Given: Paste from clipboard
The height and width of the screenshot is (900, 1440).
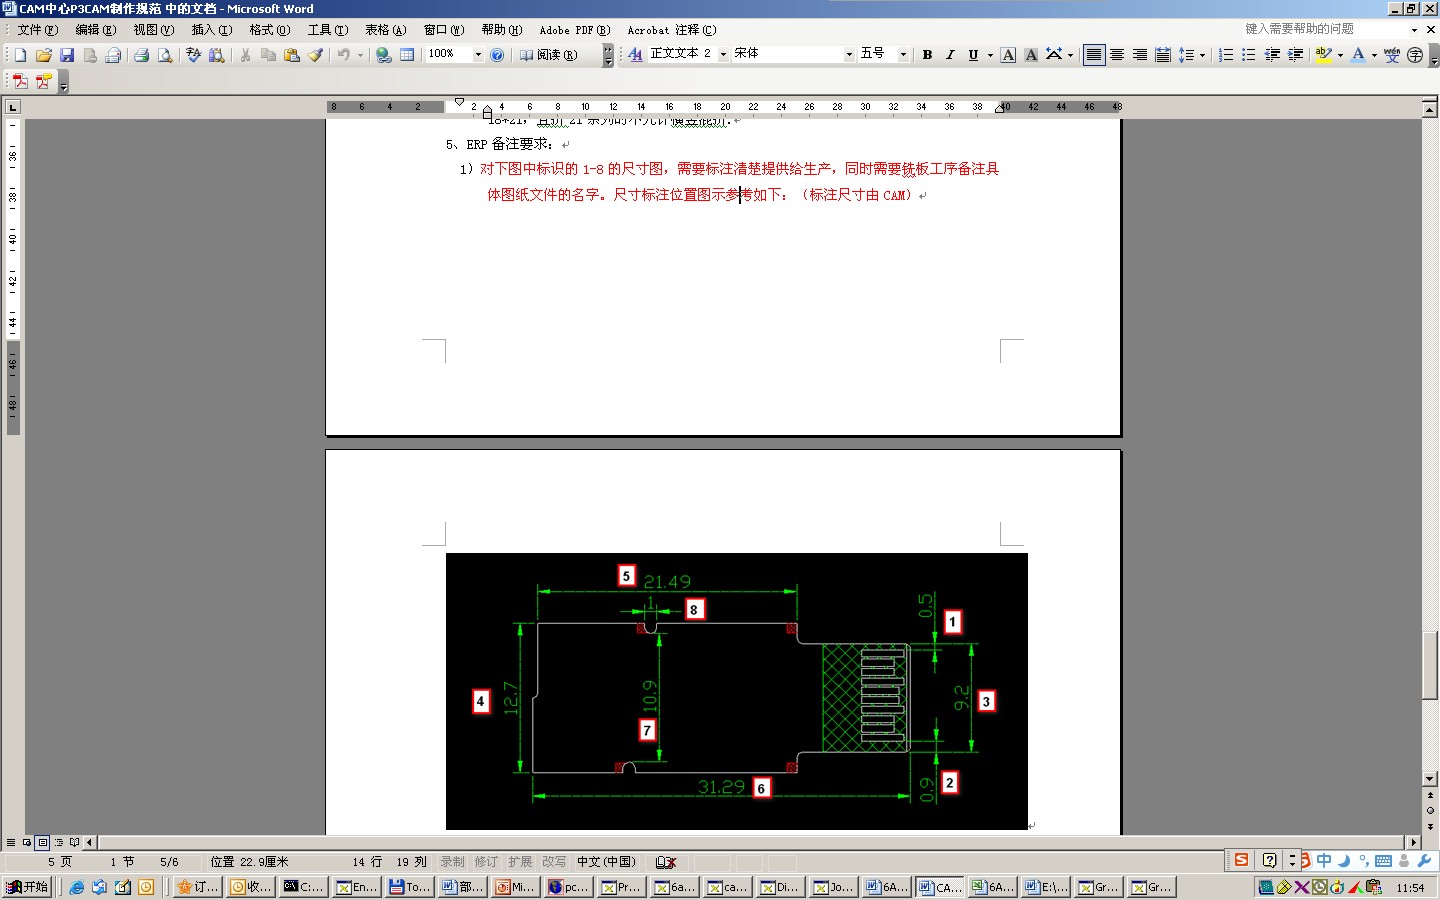Looking at the screenshot, I should click(291, 55).
